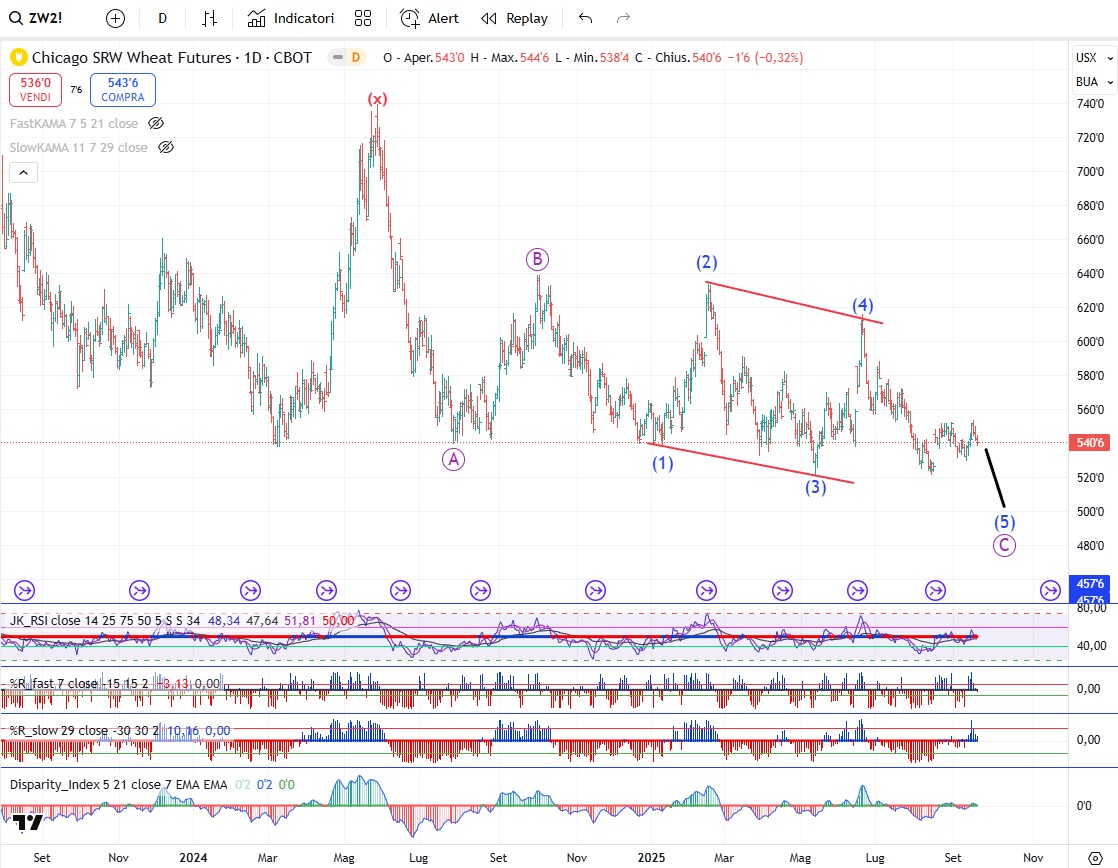The width and height of the screenshot is (1118, 868).
Task: Click the redo arrow
Action: pos(623,18)
